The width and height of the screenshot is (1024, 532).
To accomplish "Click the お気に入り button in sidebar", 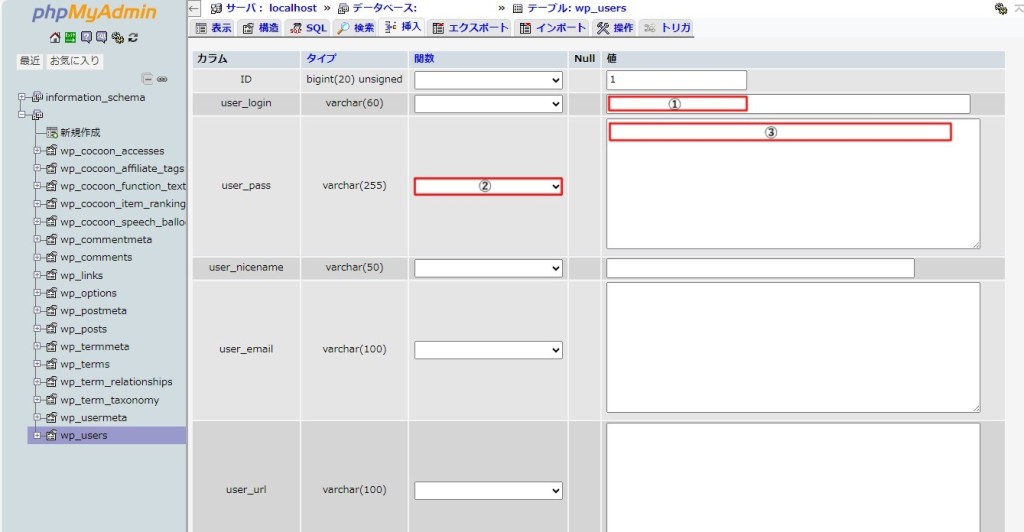I will pos(76,61).
